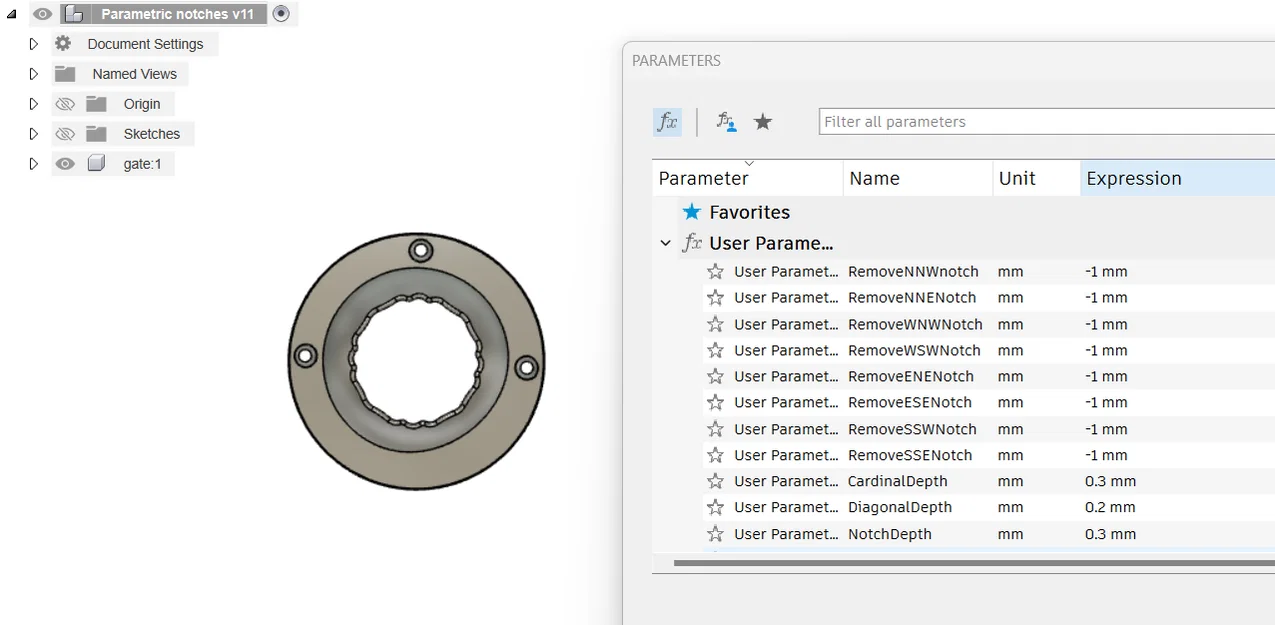Sort by the Name column header
The image size is (1275, 625).
(x=918, y=178)
